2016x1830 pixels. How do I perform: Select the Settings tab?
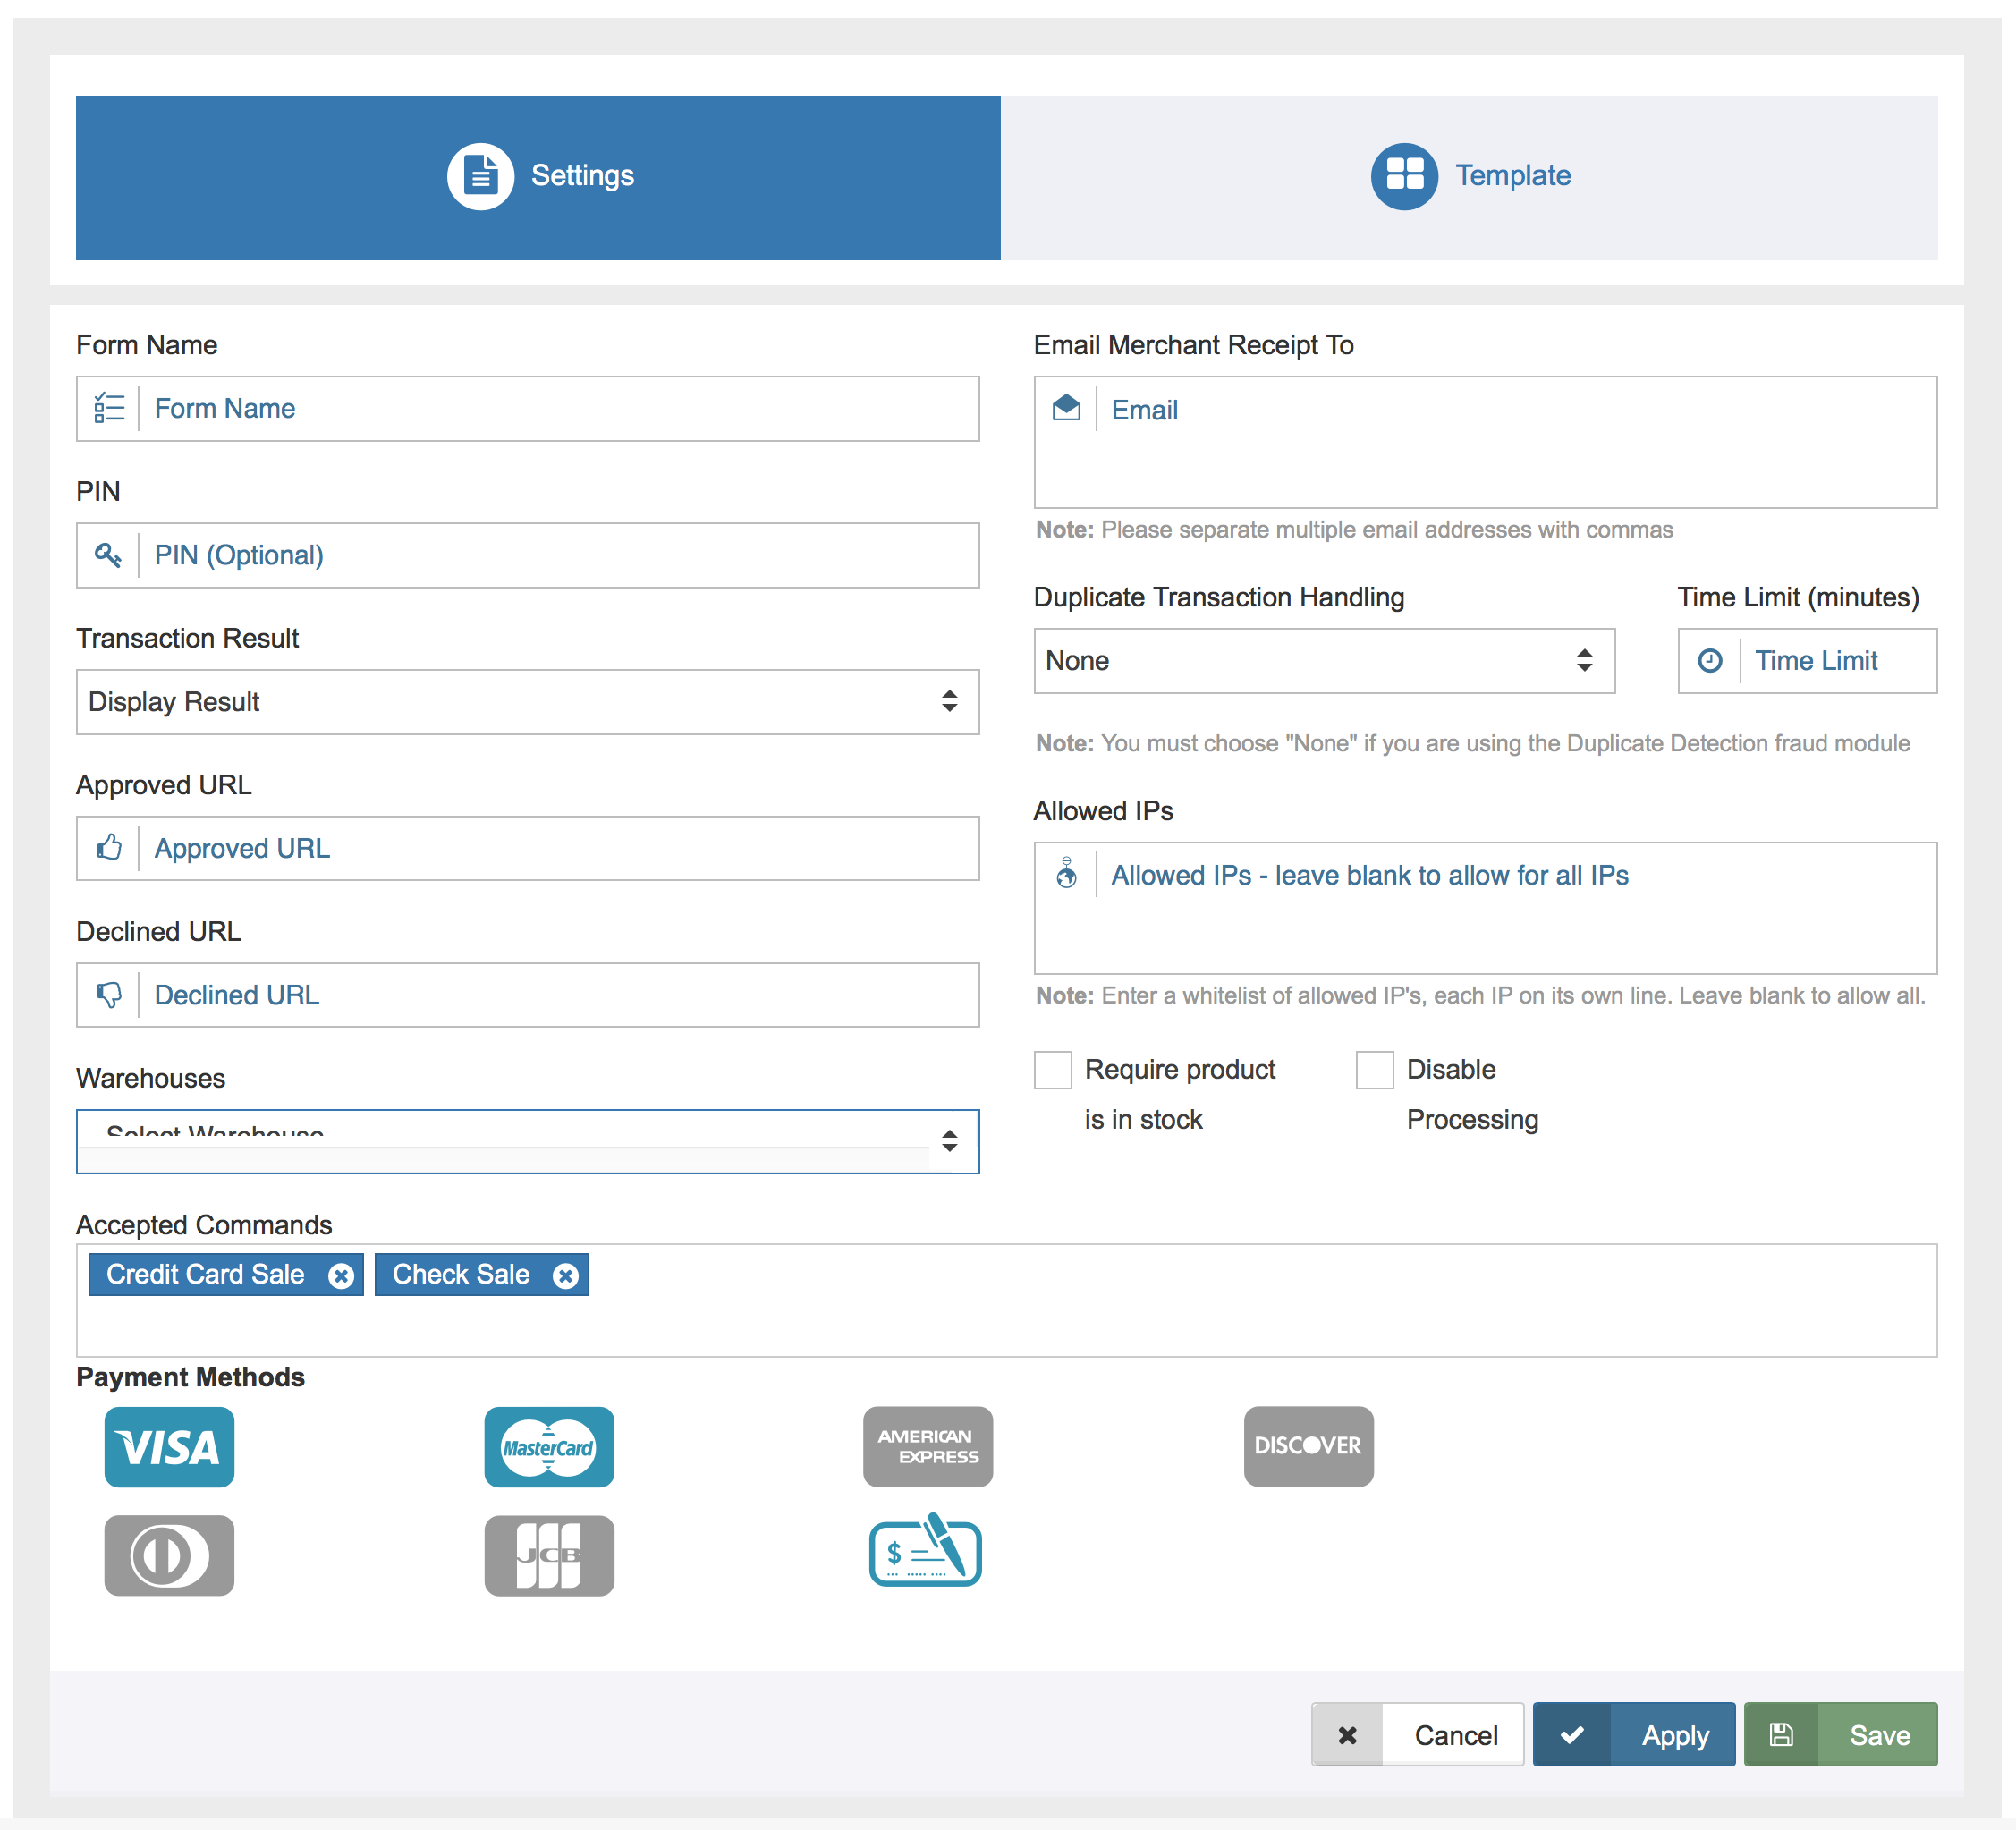click(540, 175)
